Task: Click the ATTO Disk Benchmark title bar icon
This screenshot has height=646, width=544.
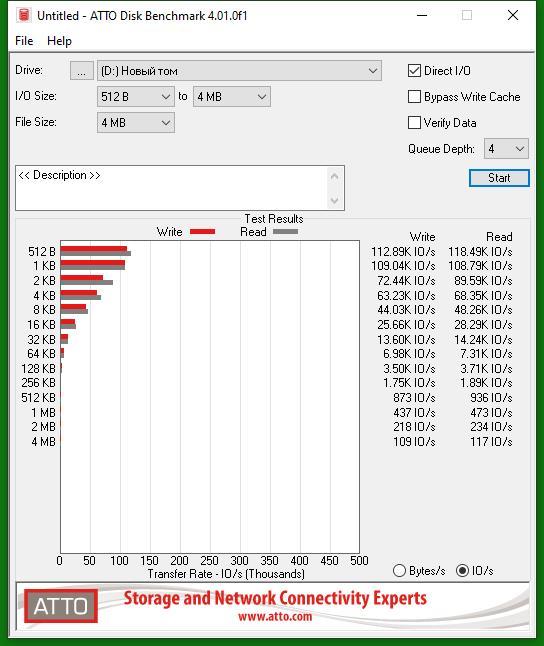Action: (x=24, y=15)
